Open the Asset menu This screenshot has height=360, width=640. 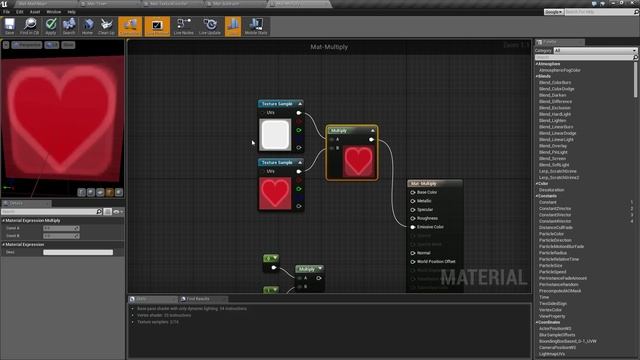(x=35, y=12)
